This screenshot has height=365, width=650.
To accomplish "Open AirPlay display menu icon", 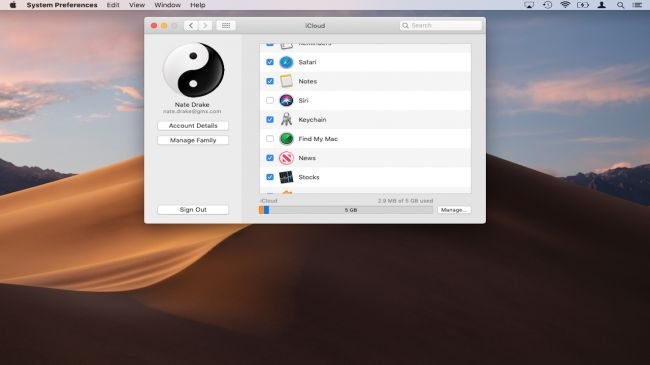I will tap(529, 5).
